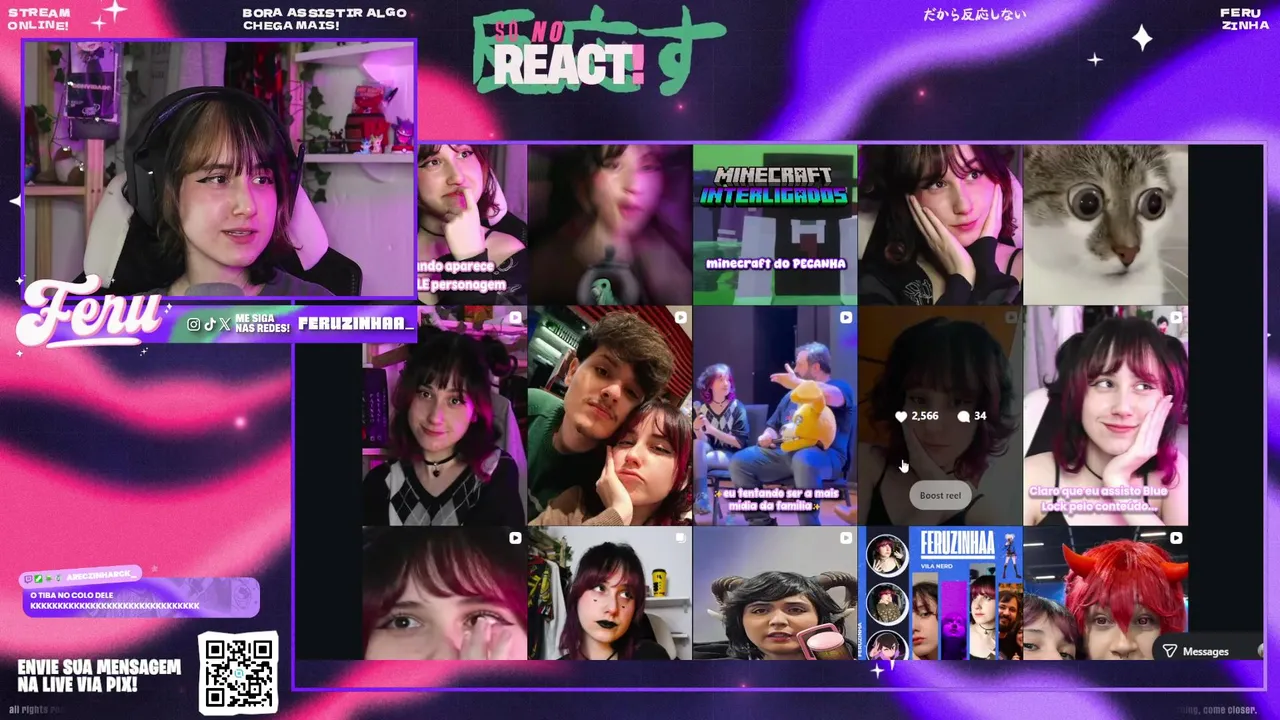The width and height of the screenshot is (1280, 720).
Task: Click reel icon on red-haired devil horns post
Action: [x=1176, y=538]
